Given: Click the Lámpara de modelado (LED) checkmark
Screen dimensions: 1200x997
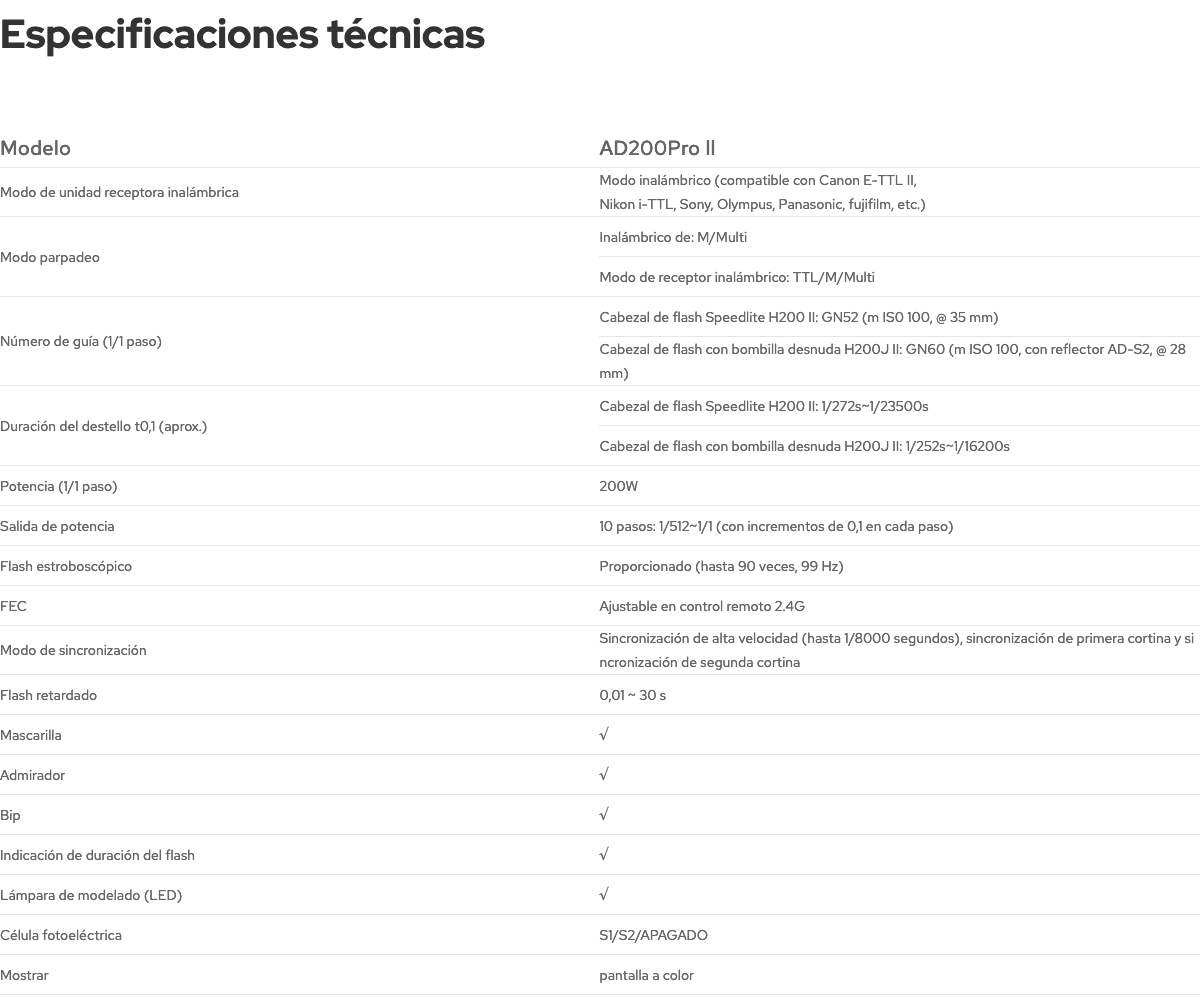Looking at the screenshot, I should click(x=604, y=895).
